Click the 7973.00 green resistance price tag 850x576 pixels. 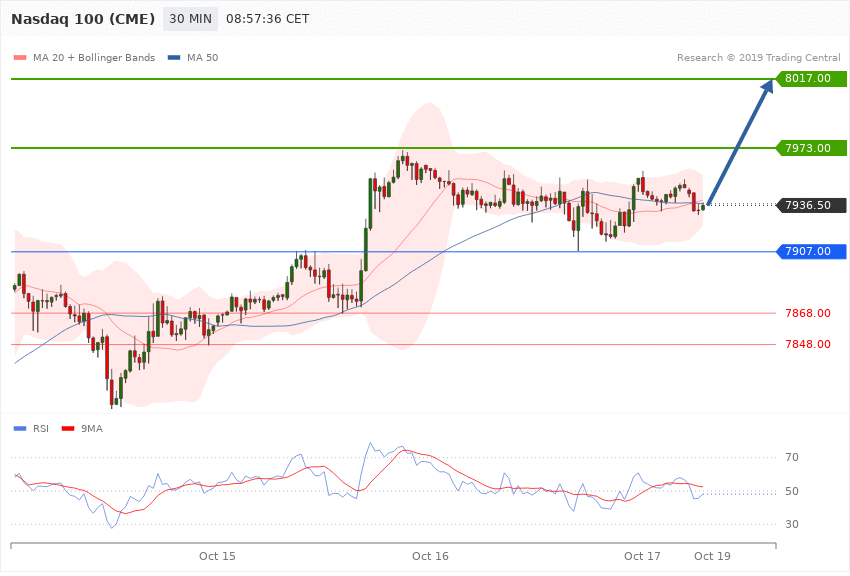(812, 148)
